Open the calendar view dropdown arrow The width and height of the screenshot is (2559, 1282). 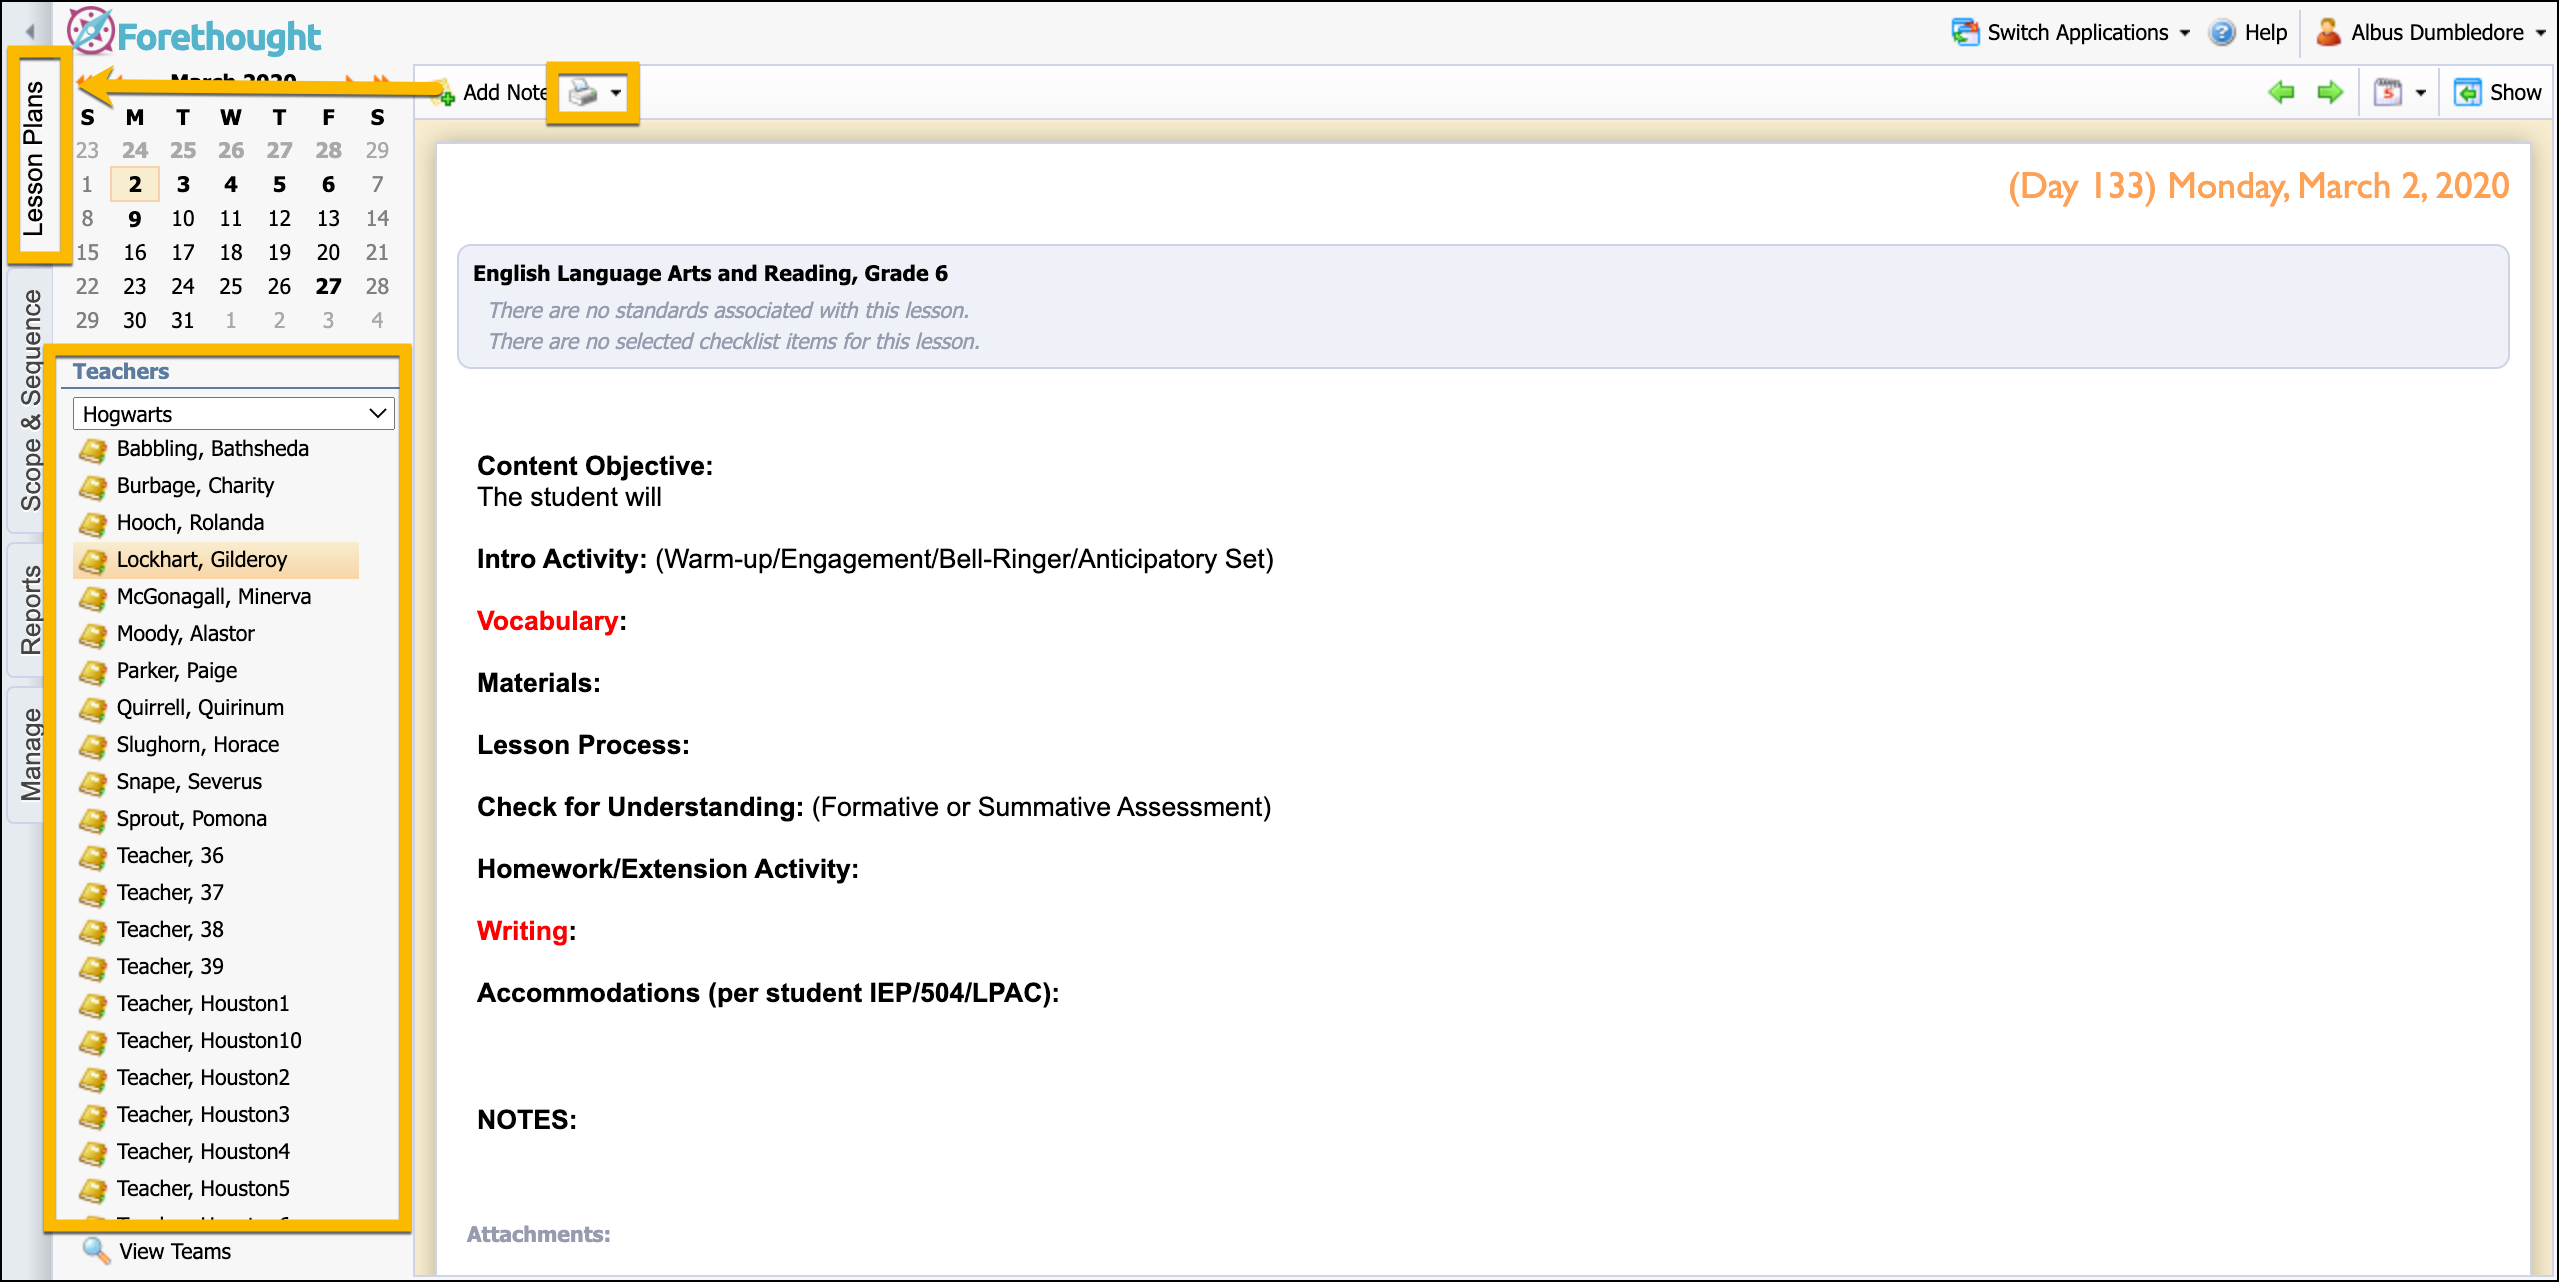[2421, 93]
